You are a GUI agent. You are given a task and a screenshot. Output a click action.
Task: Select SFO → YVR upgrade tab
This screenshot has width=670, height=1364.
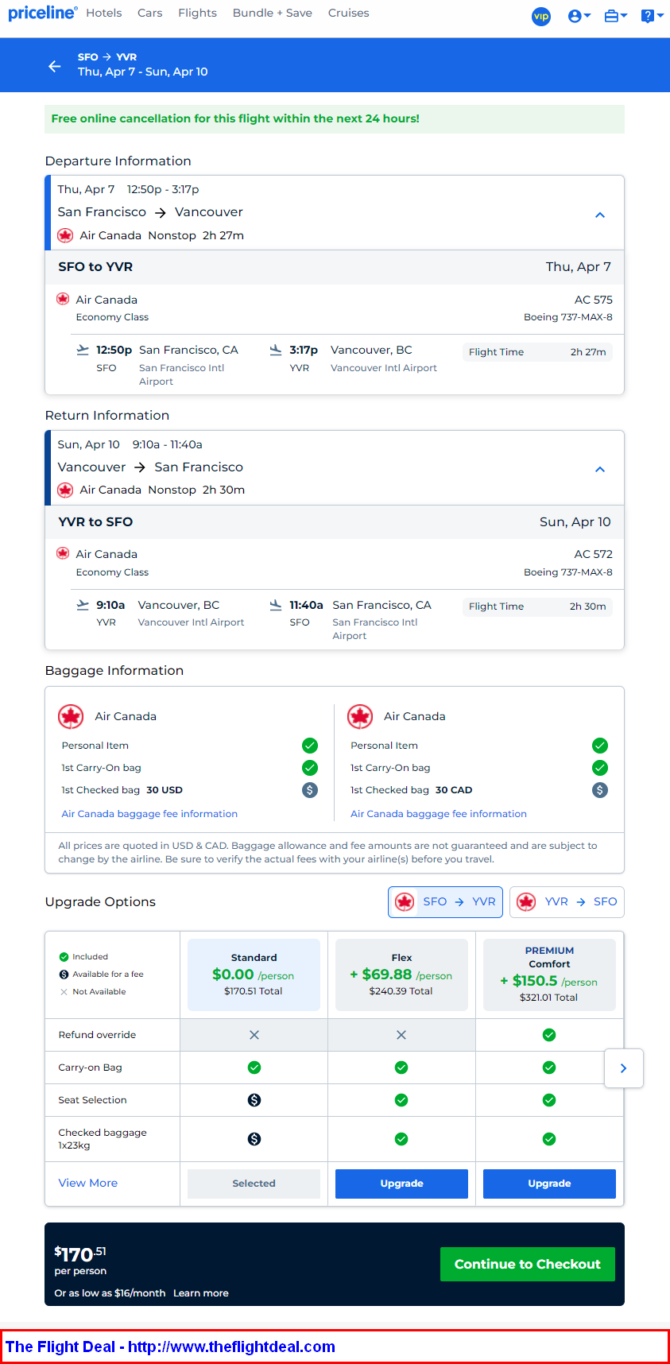pos(445,902)
